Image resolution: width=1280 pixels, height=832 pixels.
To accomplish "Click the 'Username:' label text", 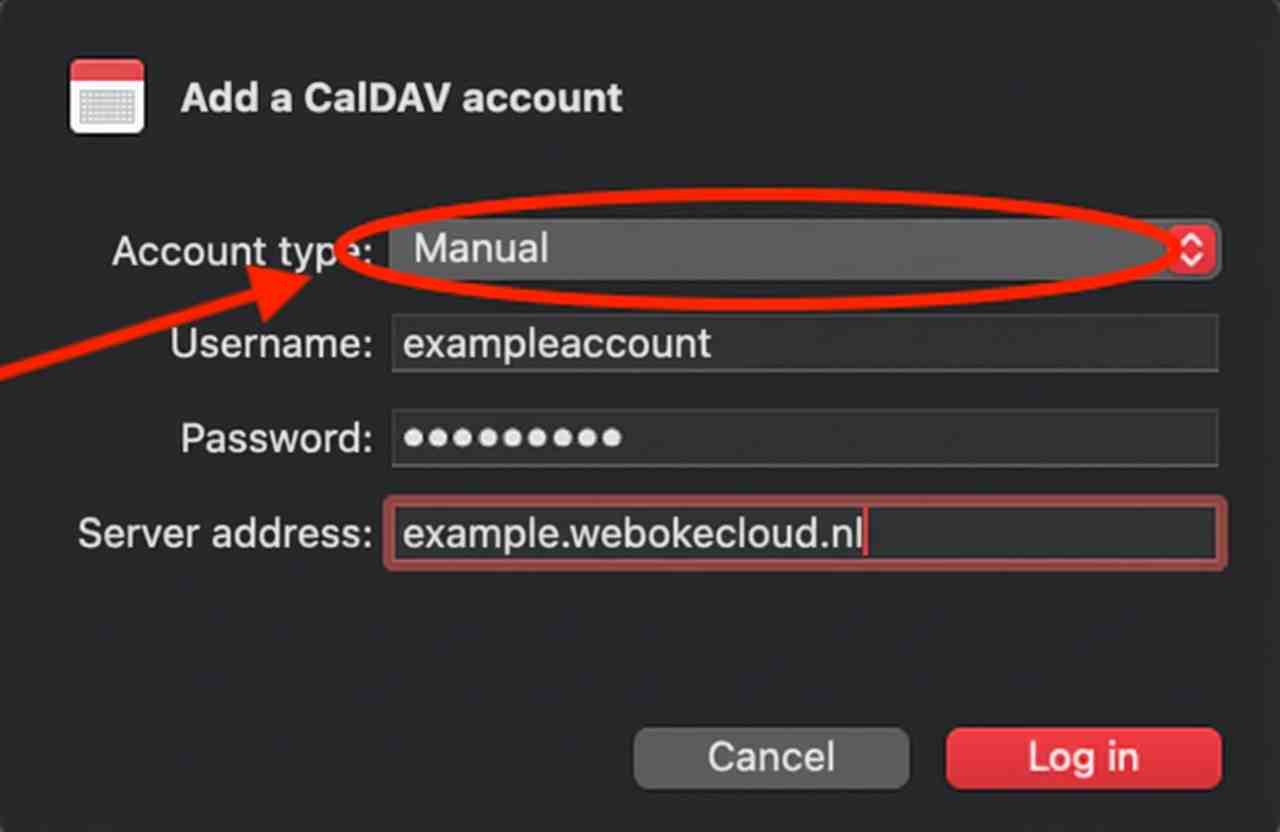I will [x=272, y=344].
